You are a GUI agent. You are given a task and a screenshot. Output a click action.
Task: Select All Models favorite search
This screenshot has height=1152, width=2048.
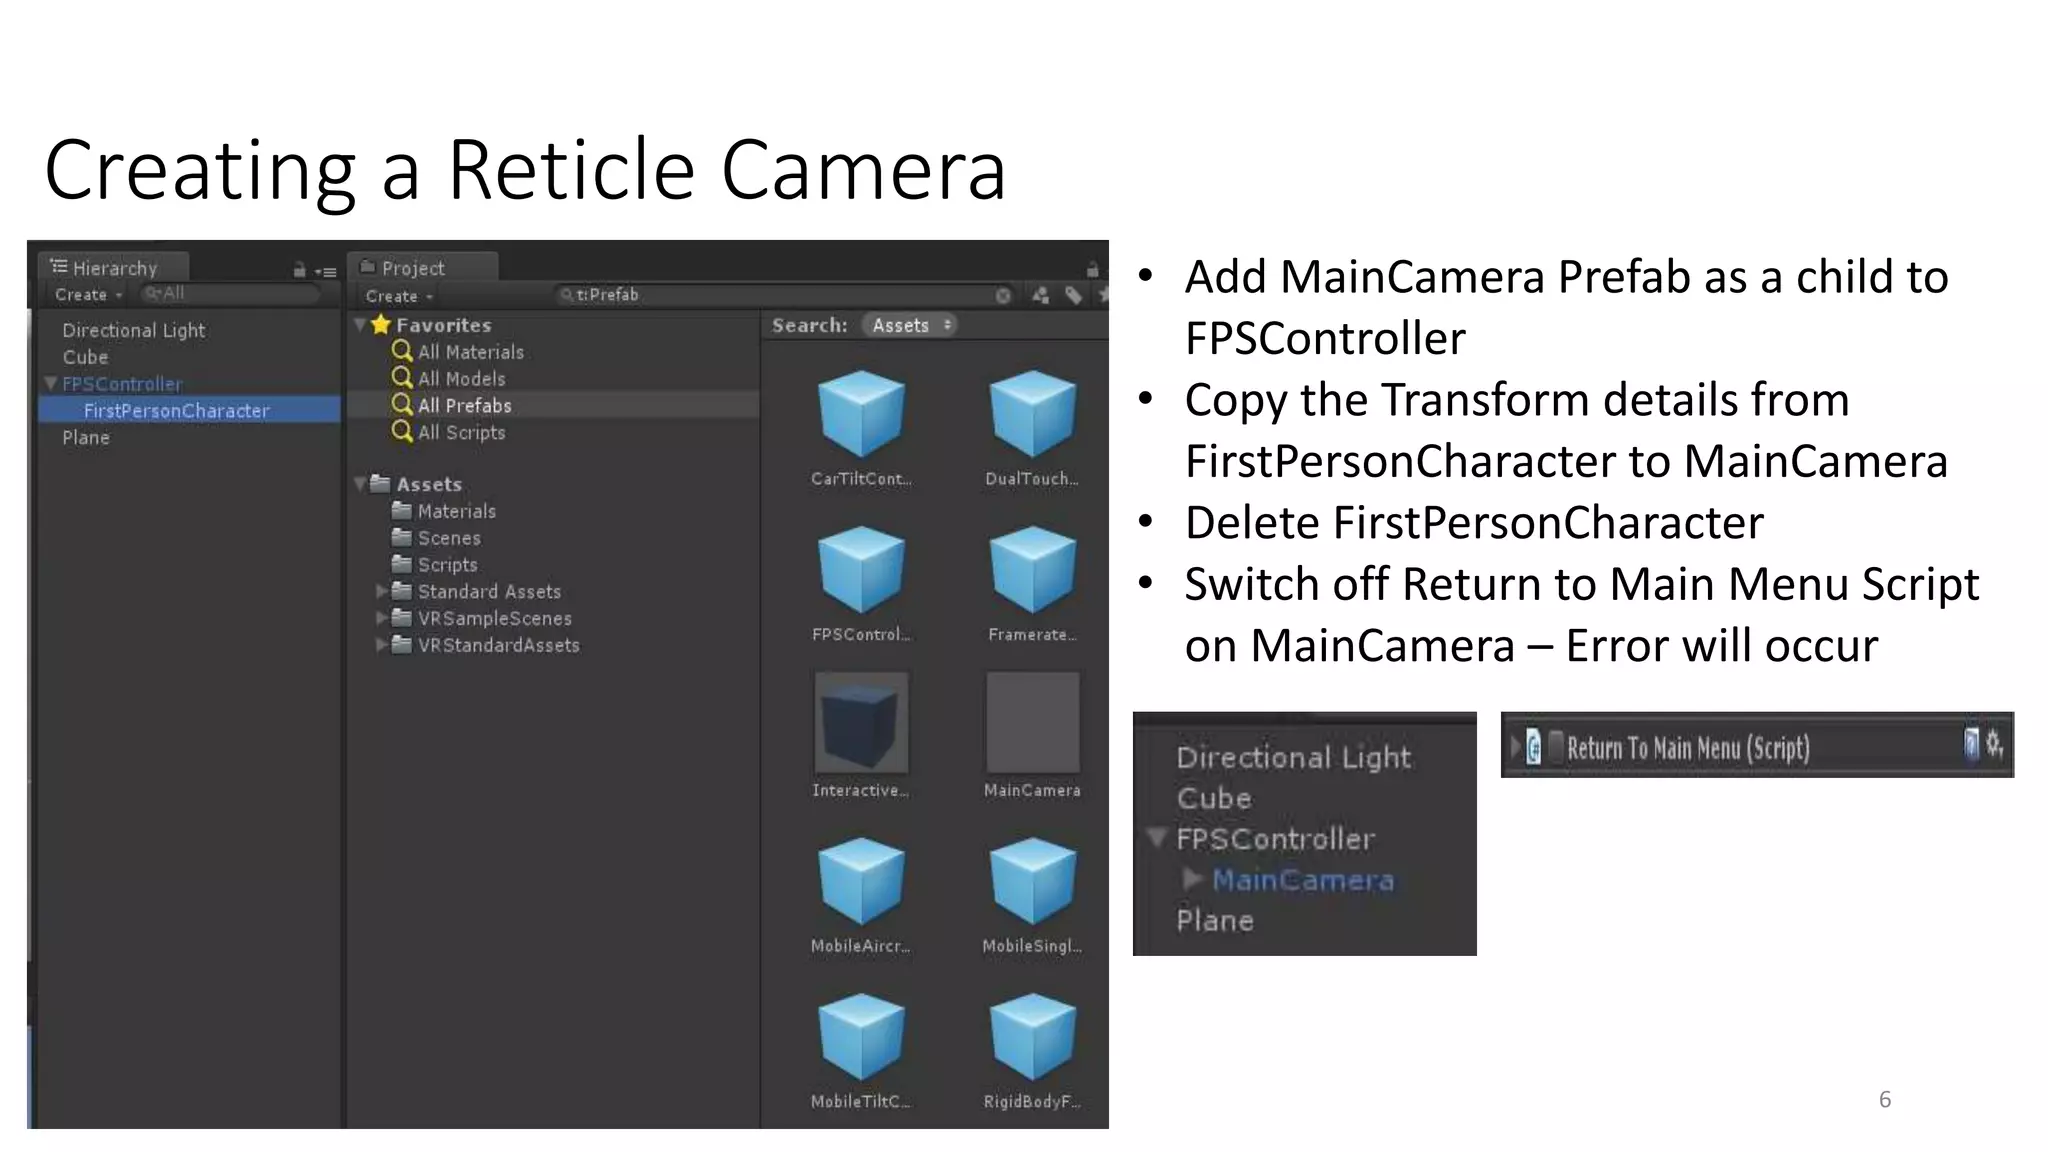461,379
